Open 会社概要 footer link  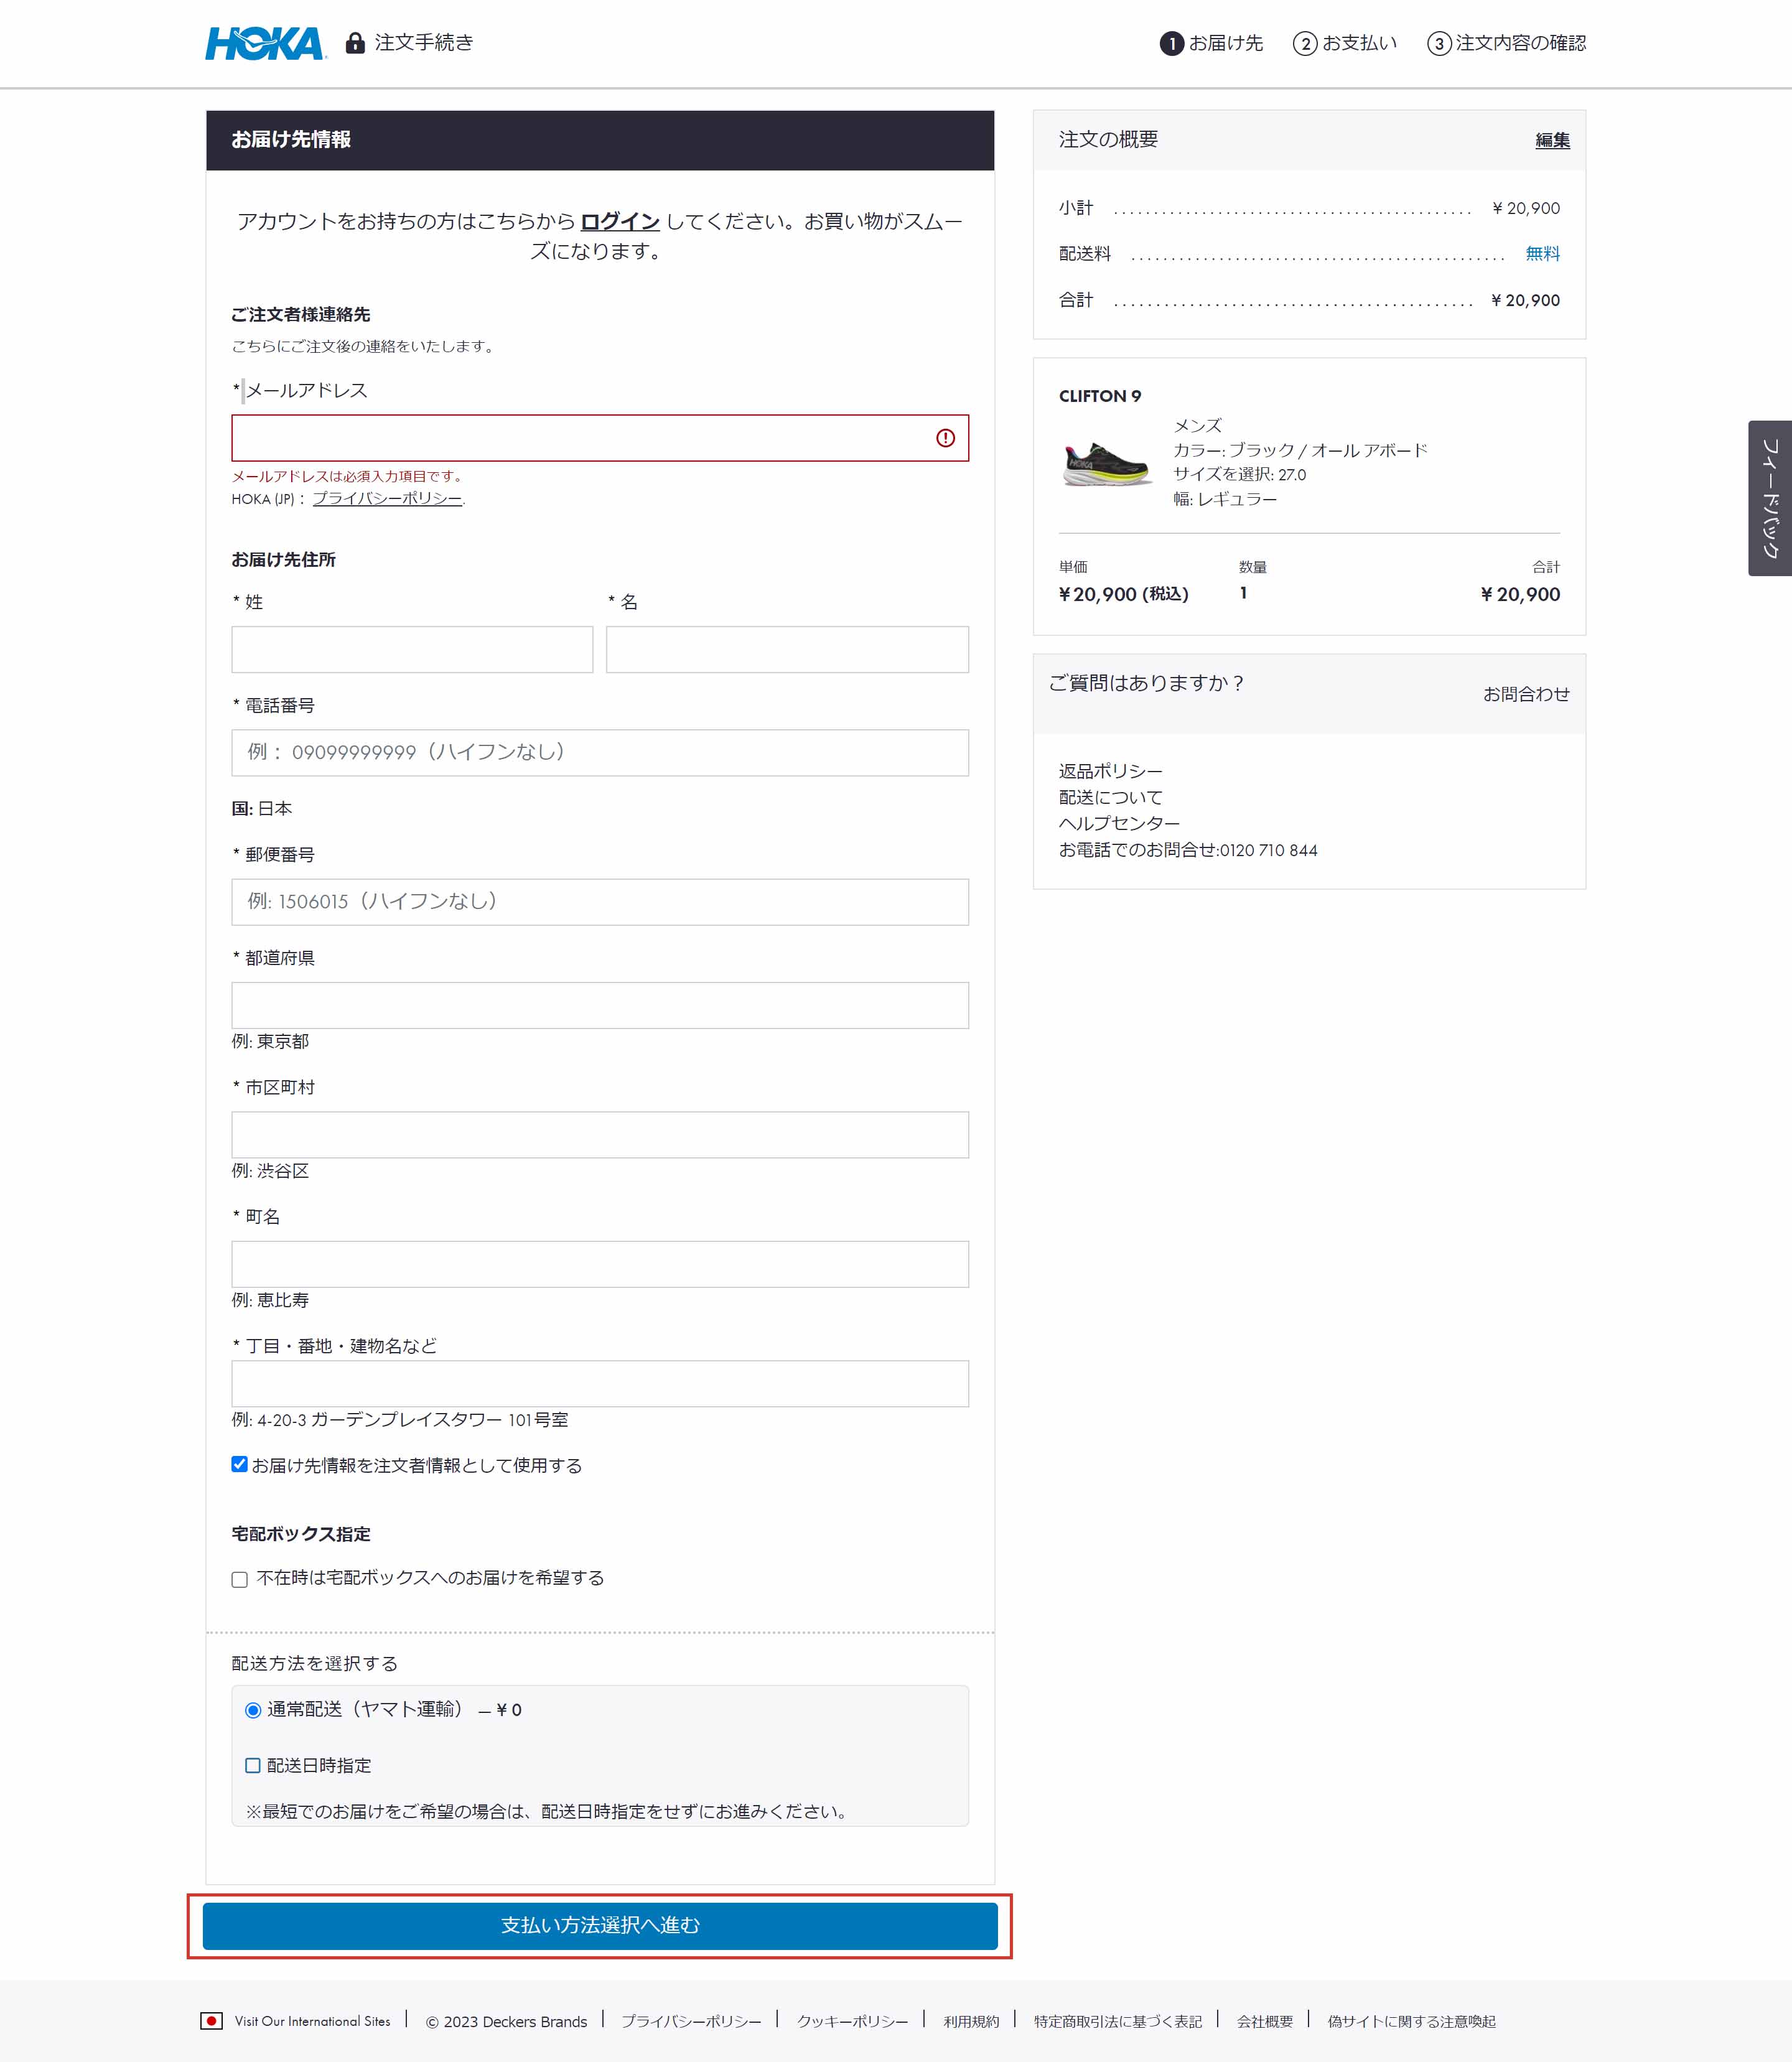pyautogui.click(x=1265, y=2022)
